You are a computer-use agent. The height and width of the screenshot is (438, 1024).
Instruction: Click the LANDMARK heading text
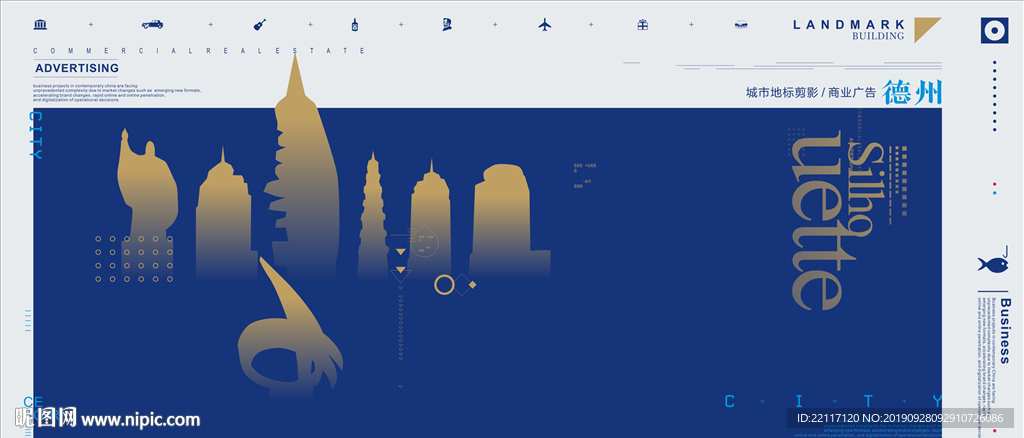849,25
